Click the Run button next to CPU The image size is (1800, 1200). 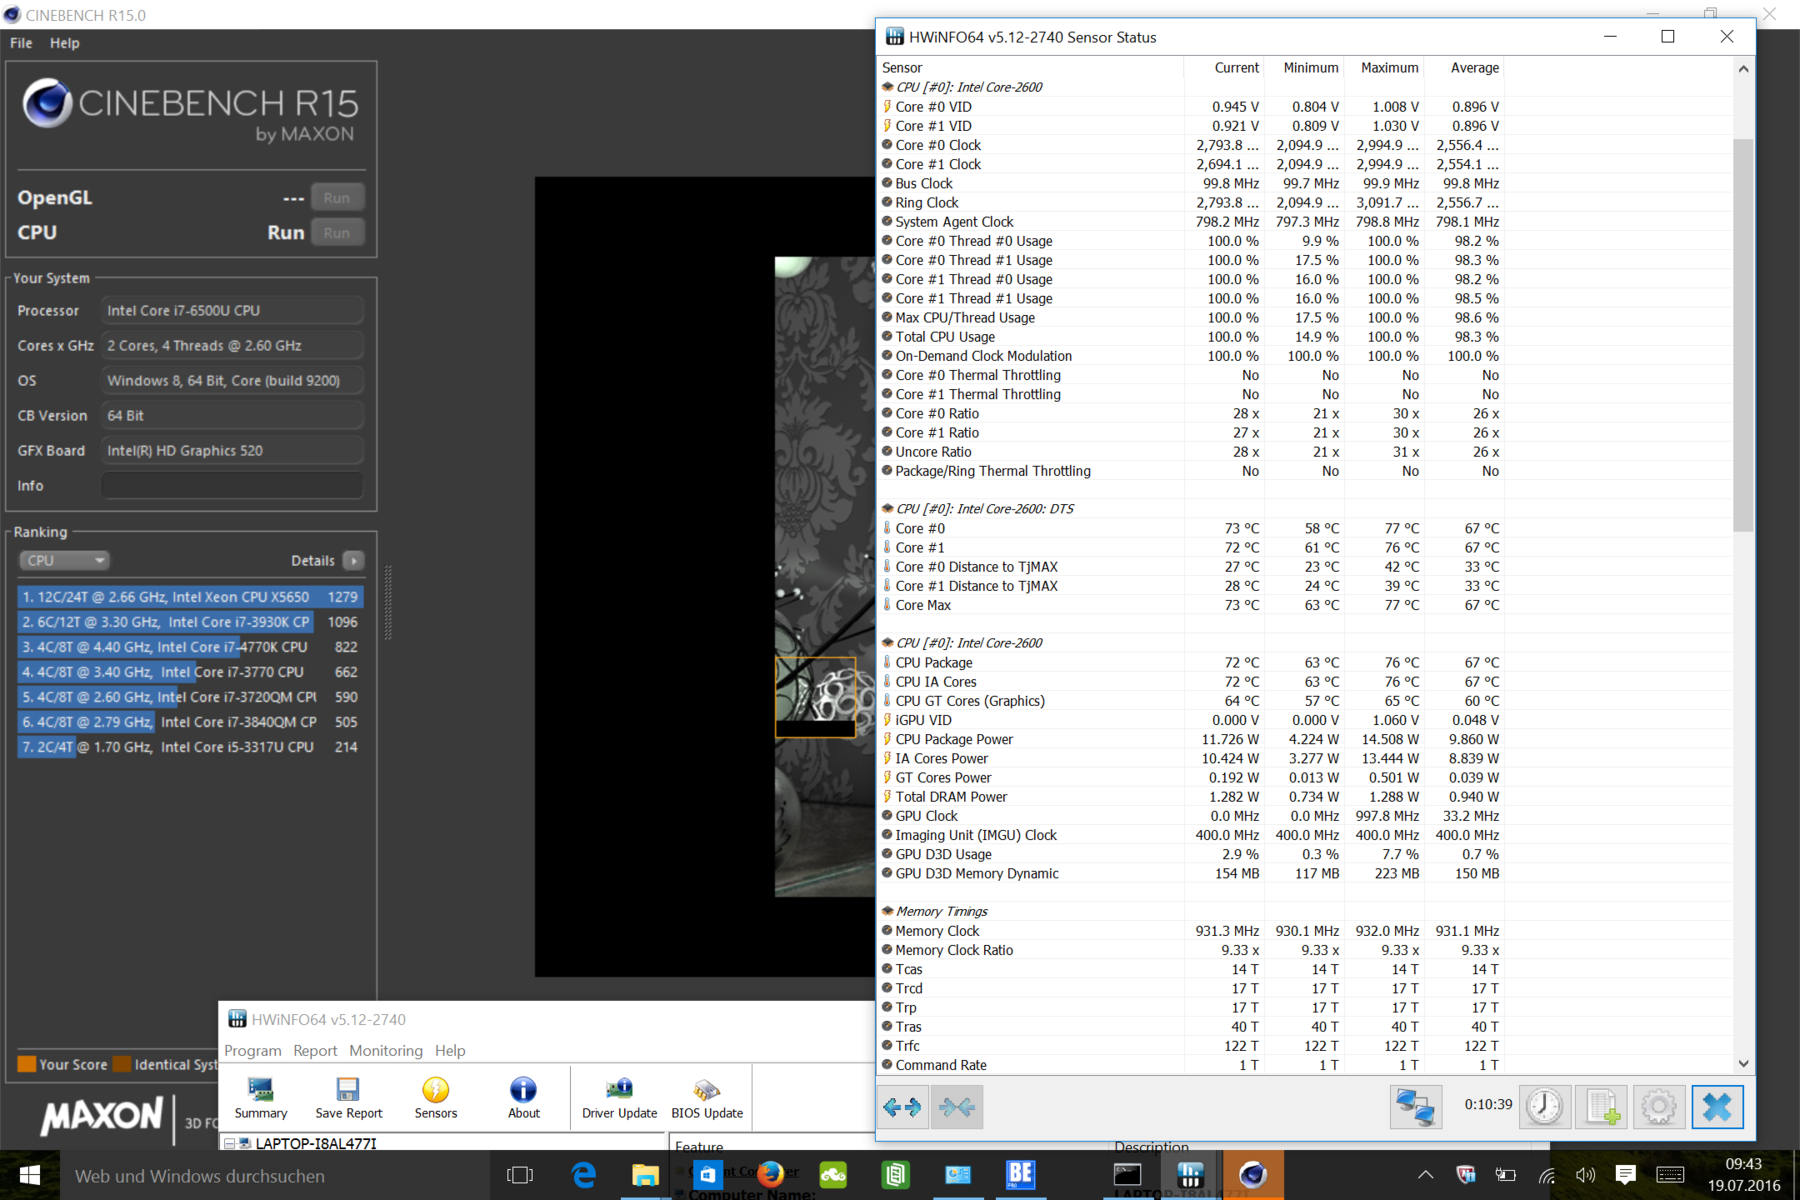(337, 233)
